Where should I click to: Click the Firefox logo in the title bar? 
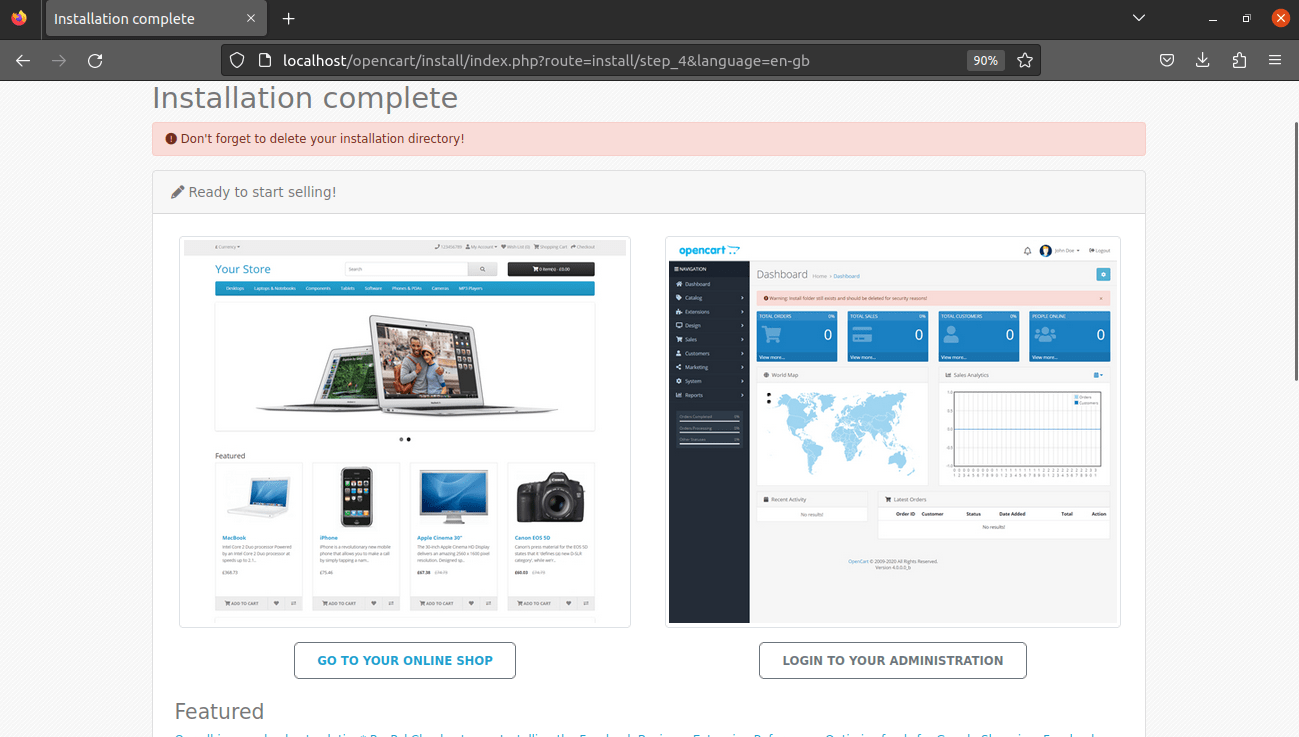(19, 19)
